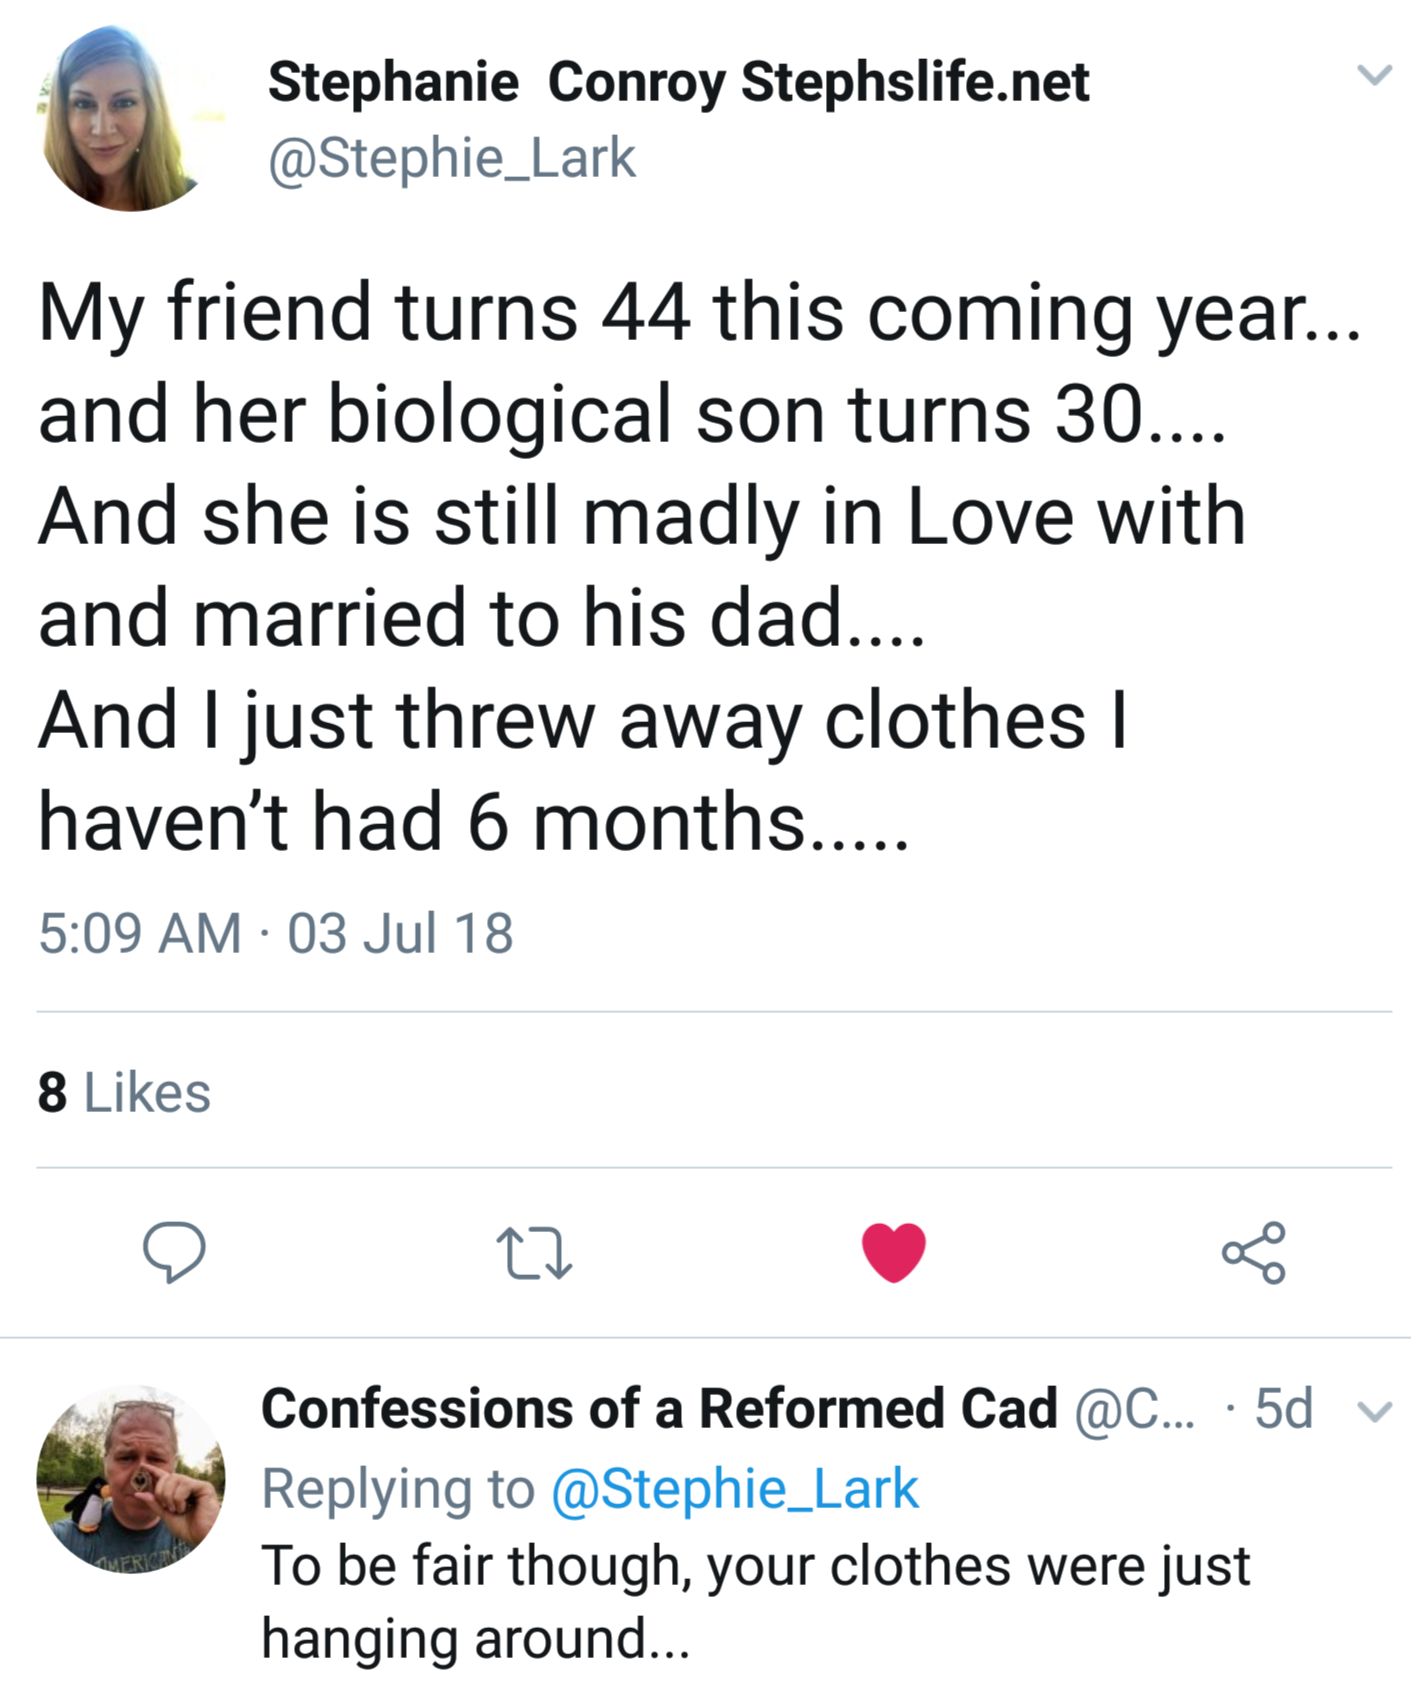Viewport: 1411px width, 1685px height.
Task: Open the reply text about clothes hanging around
Action: tap(754, 1601)
